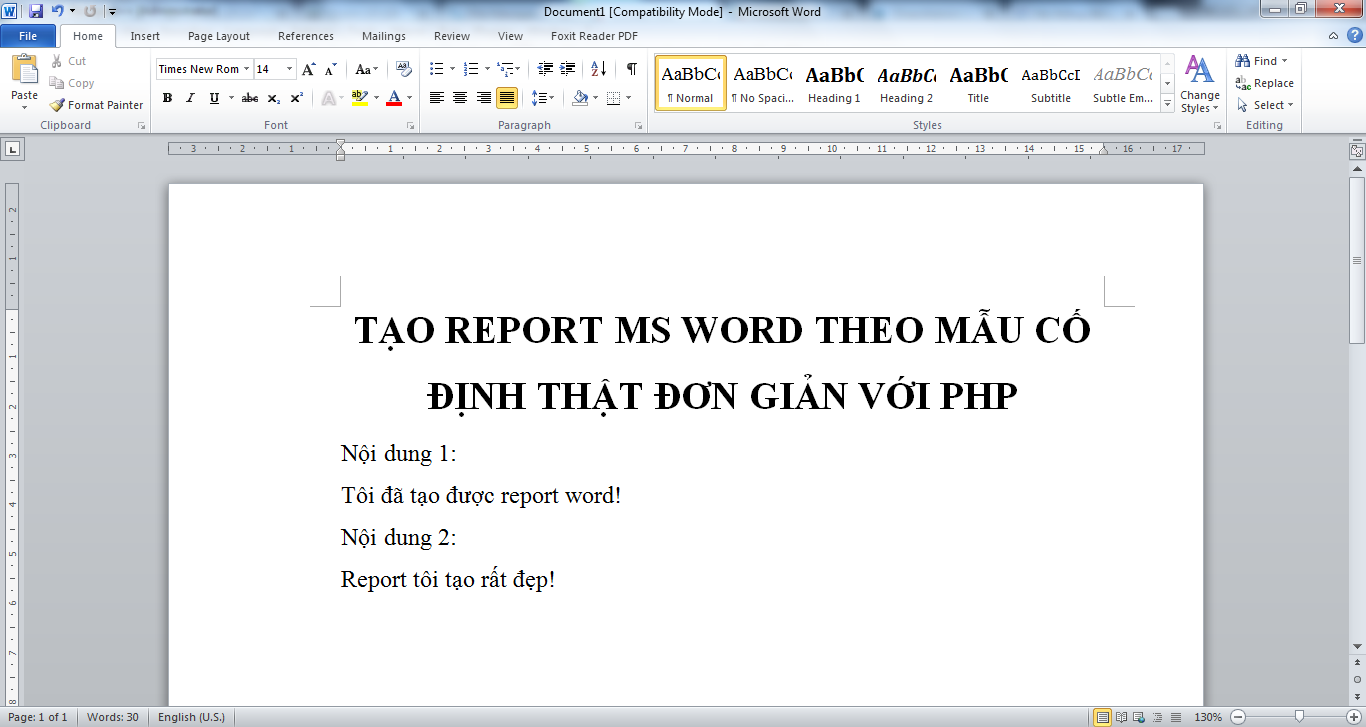Switch to the Page Layout tab
The height and width of the screenshot is (727, 1366).
point(219,36)
